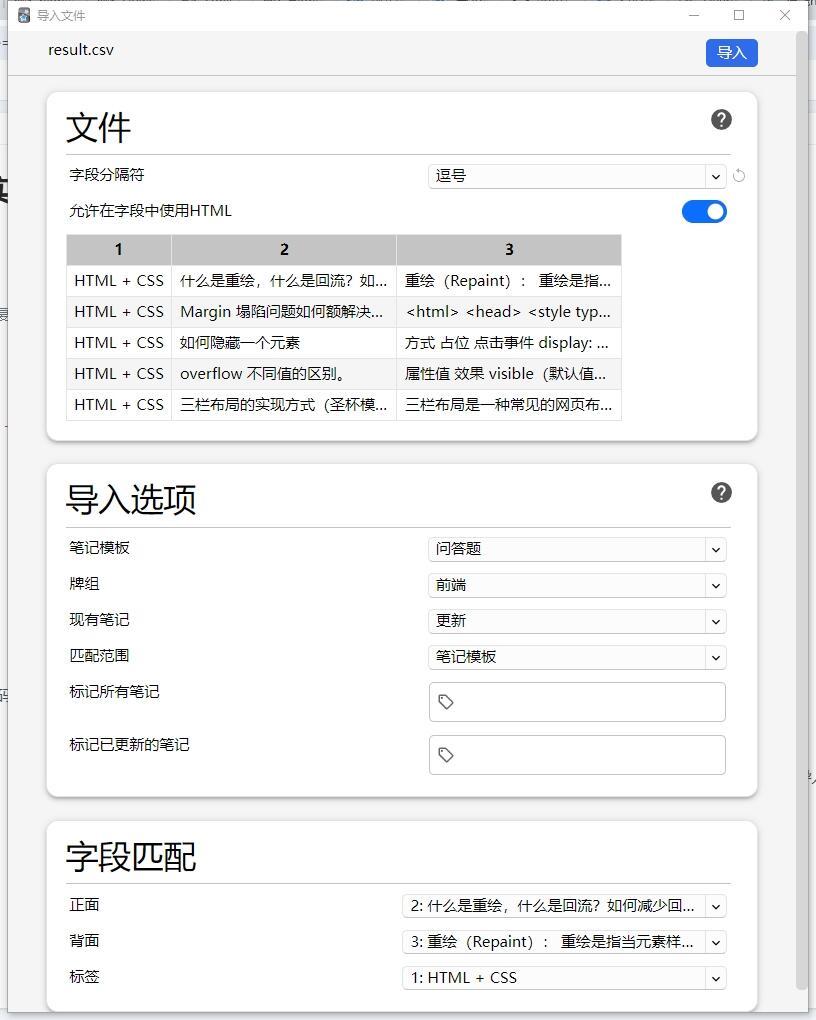Disable 允许在字段中使用HTML toggle
Screen dimensions: 816x1020
tap(704, 211)
